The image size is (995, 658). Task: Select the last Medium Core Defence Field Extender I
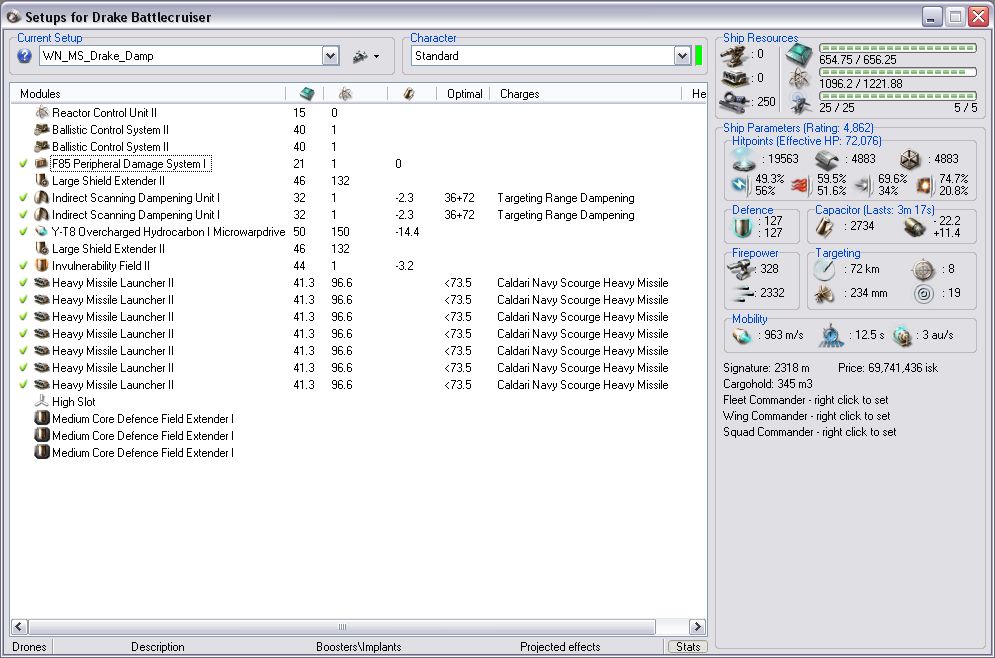coord(143,453)
